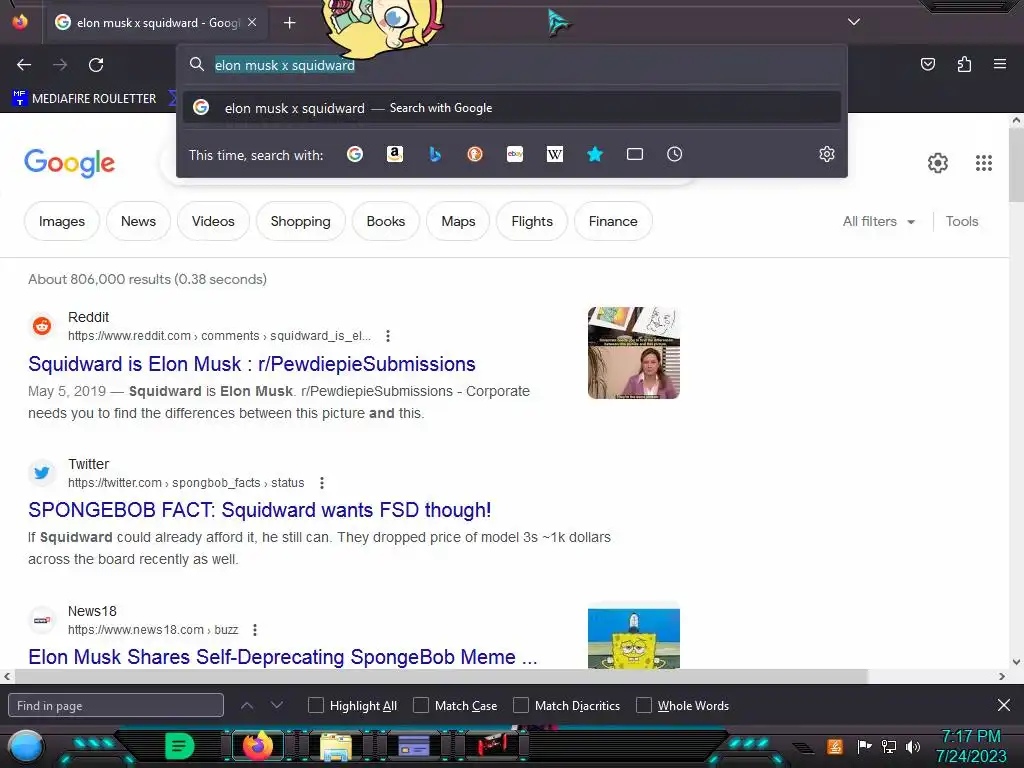Select the 'Search with Google' suggestion
This screenshot has height=768, width=1024.
point(512,108)
